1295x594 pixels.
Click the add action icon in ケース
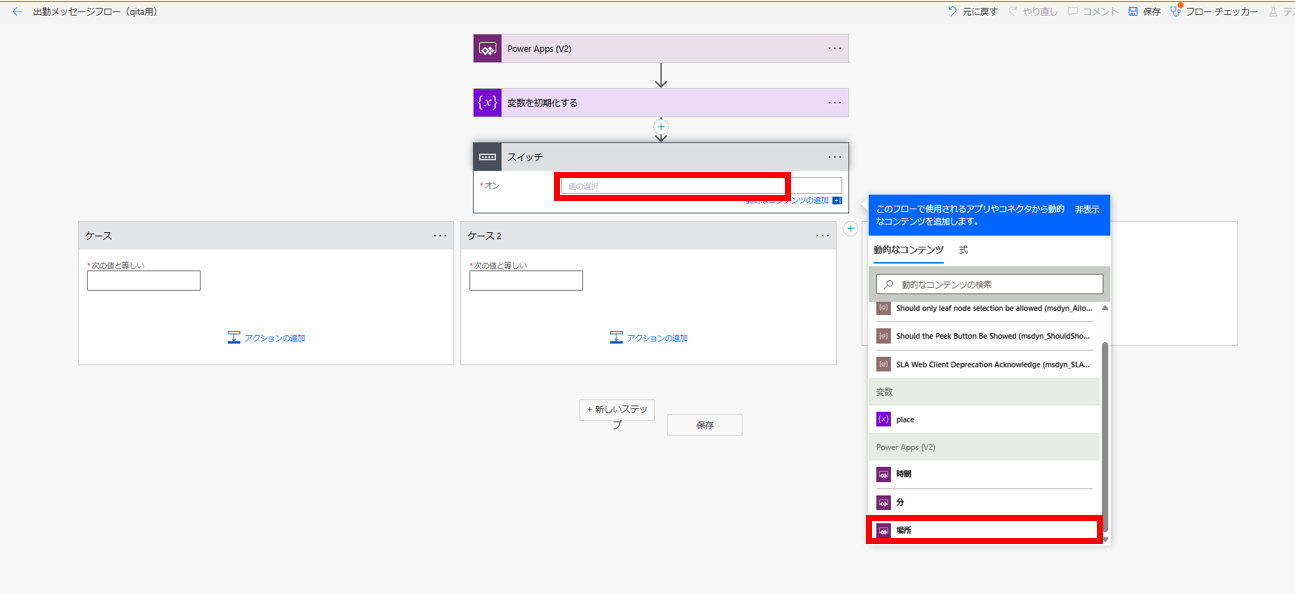[234, 338]
